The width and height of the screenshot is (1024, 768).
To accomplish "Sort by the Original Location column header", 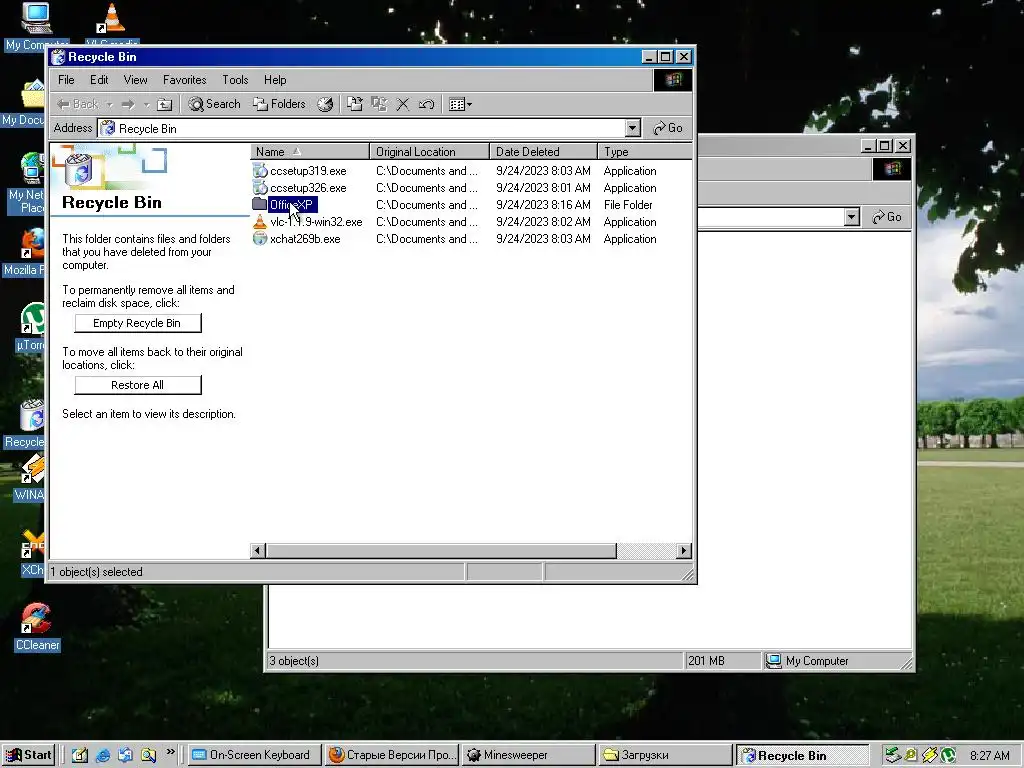I will tap(429, 152).
